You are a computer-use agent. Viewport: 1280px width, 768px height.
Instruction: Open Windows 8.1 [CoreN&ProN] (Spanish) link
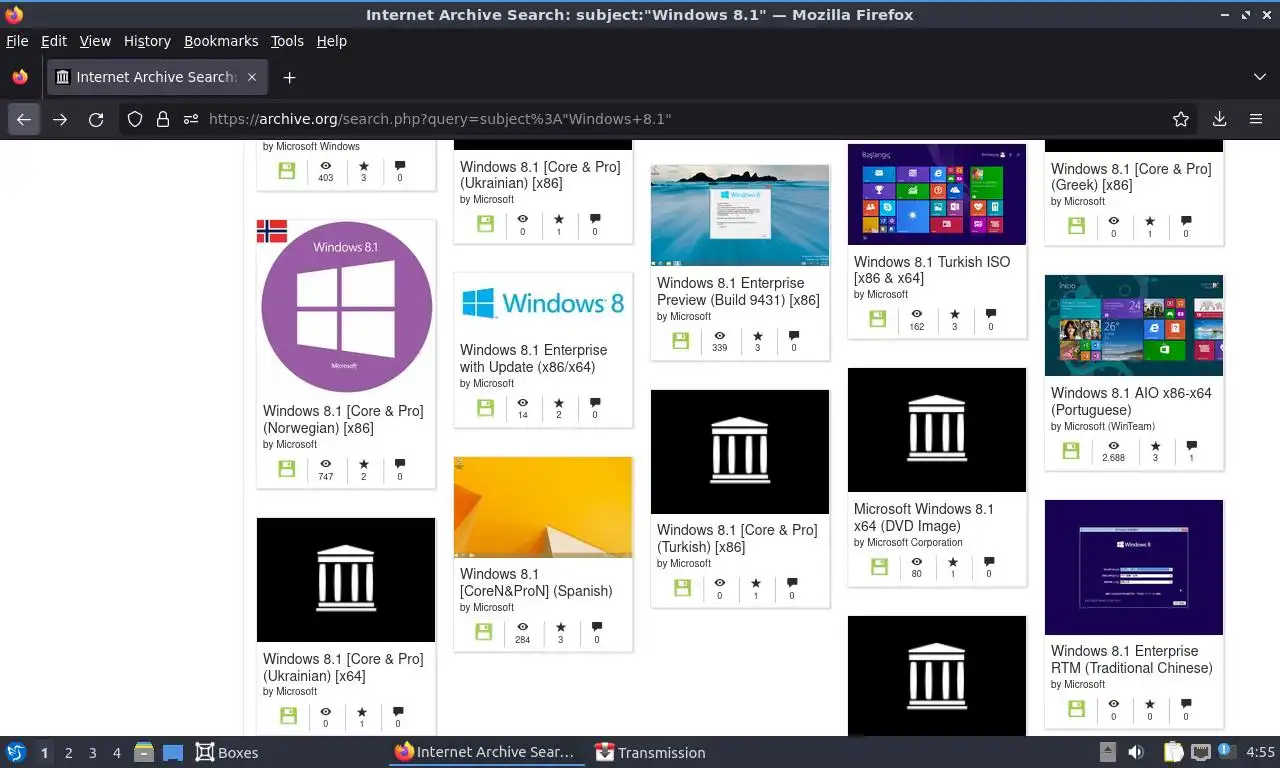click(536, 582)
